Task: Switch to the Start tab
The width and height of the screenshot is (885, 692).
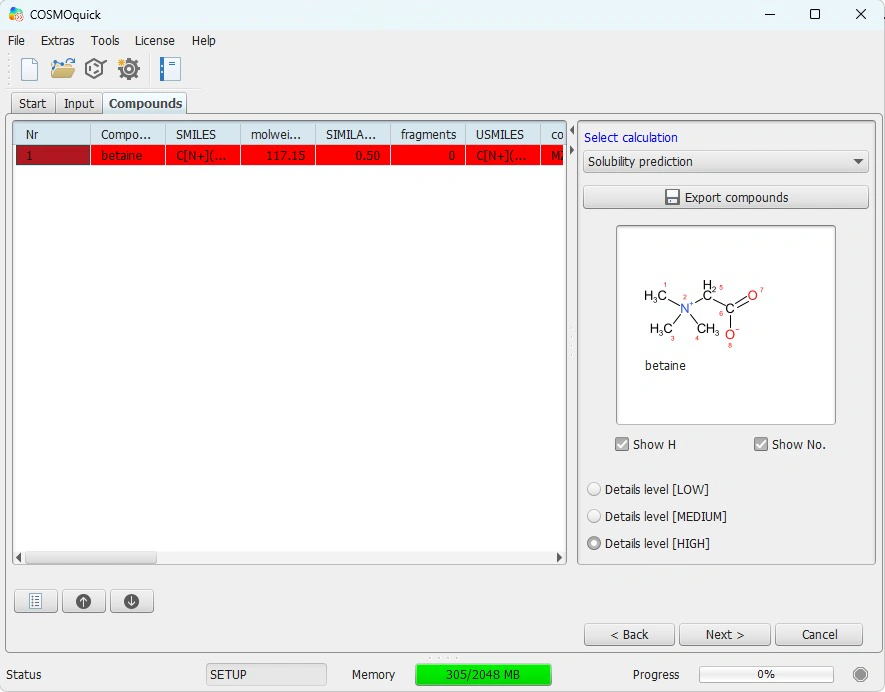Action: pos(33,104)
